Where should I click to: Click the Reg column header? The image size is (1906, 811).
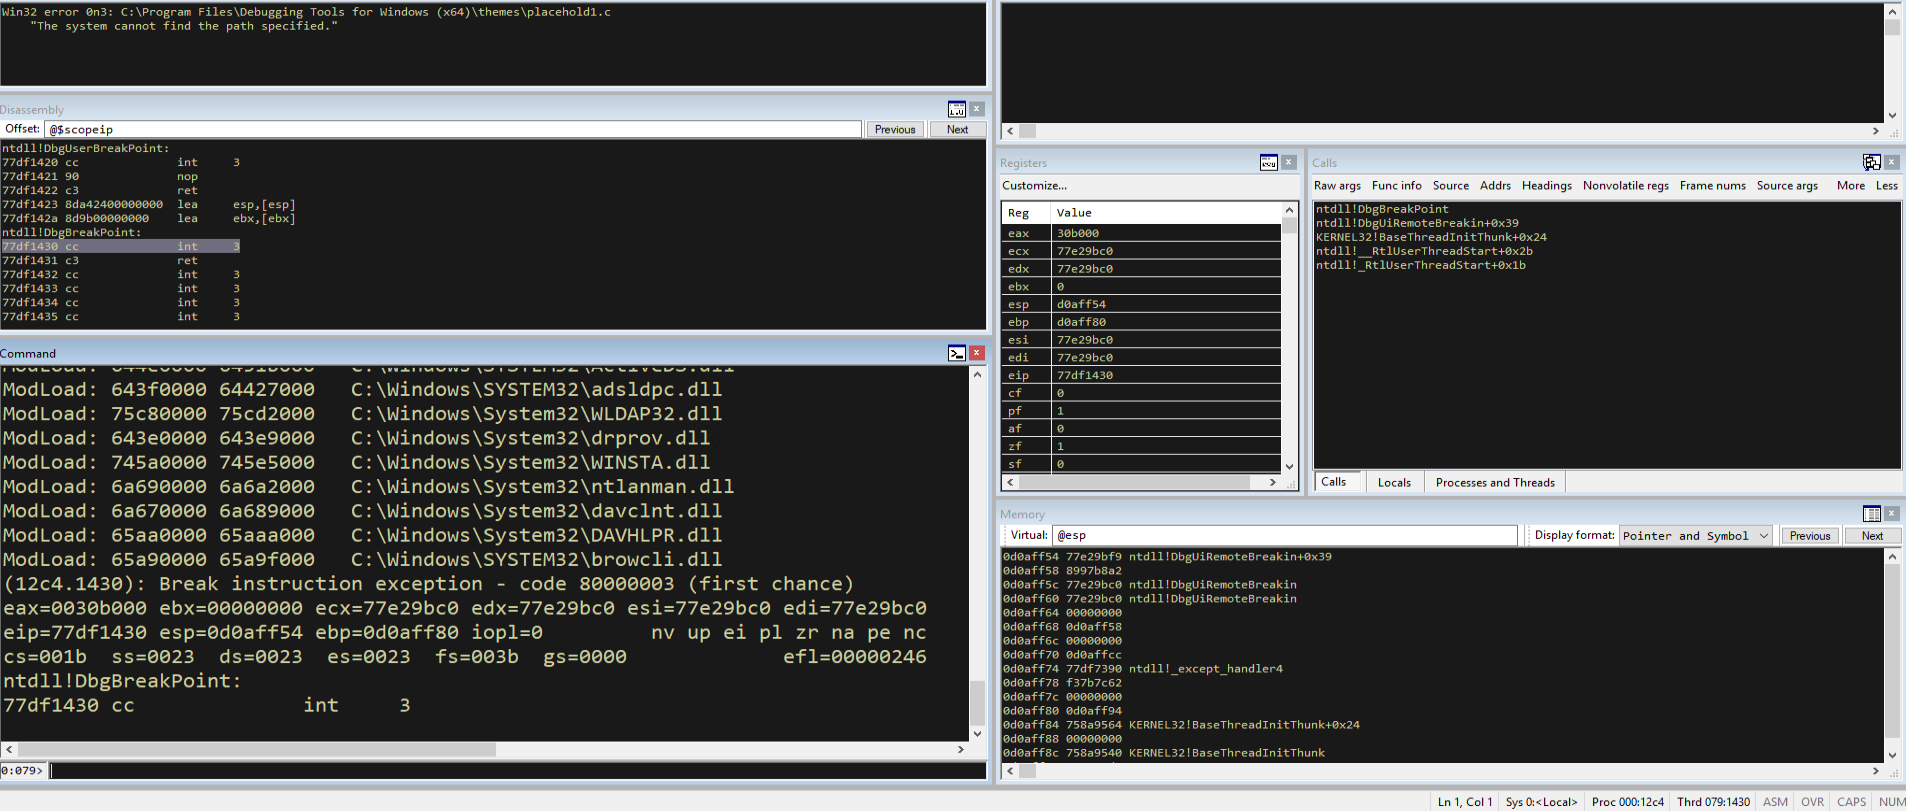[1026, 213]
